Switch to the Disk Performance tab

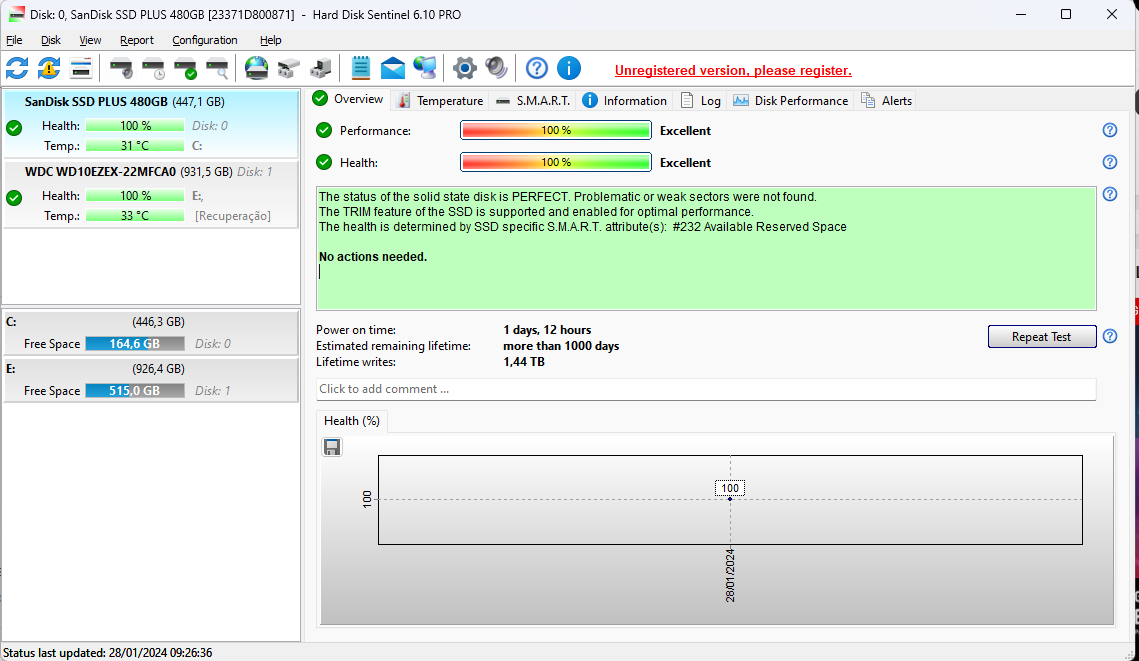click(x=790, y=100)
